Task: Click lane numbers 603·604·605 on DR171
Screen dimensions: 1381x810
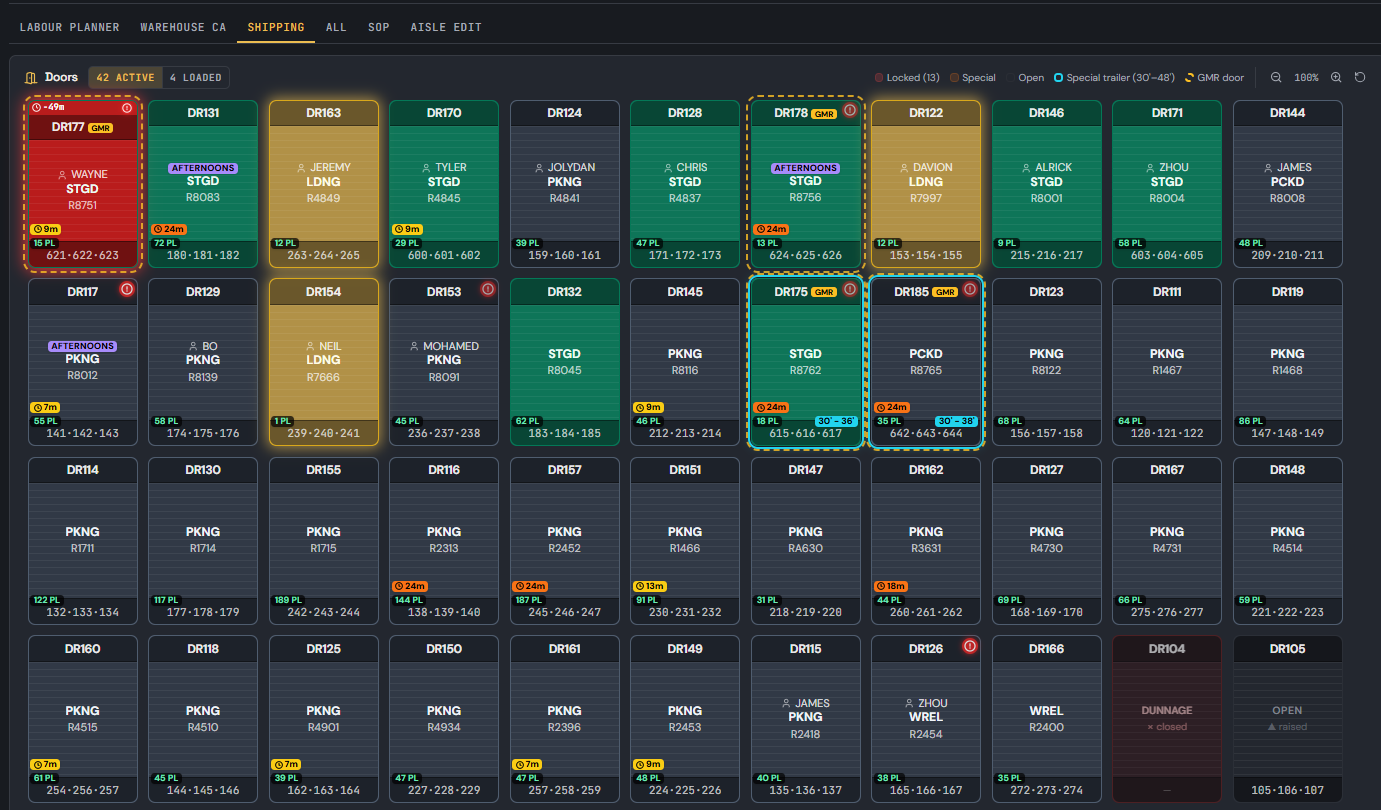Action: point(1167,256)
